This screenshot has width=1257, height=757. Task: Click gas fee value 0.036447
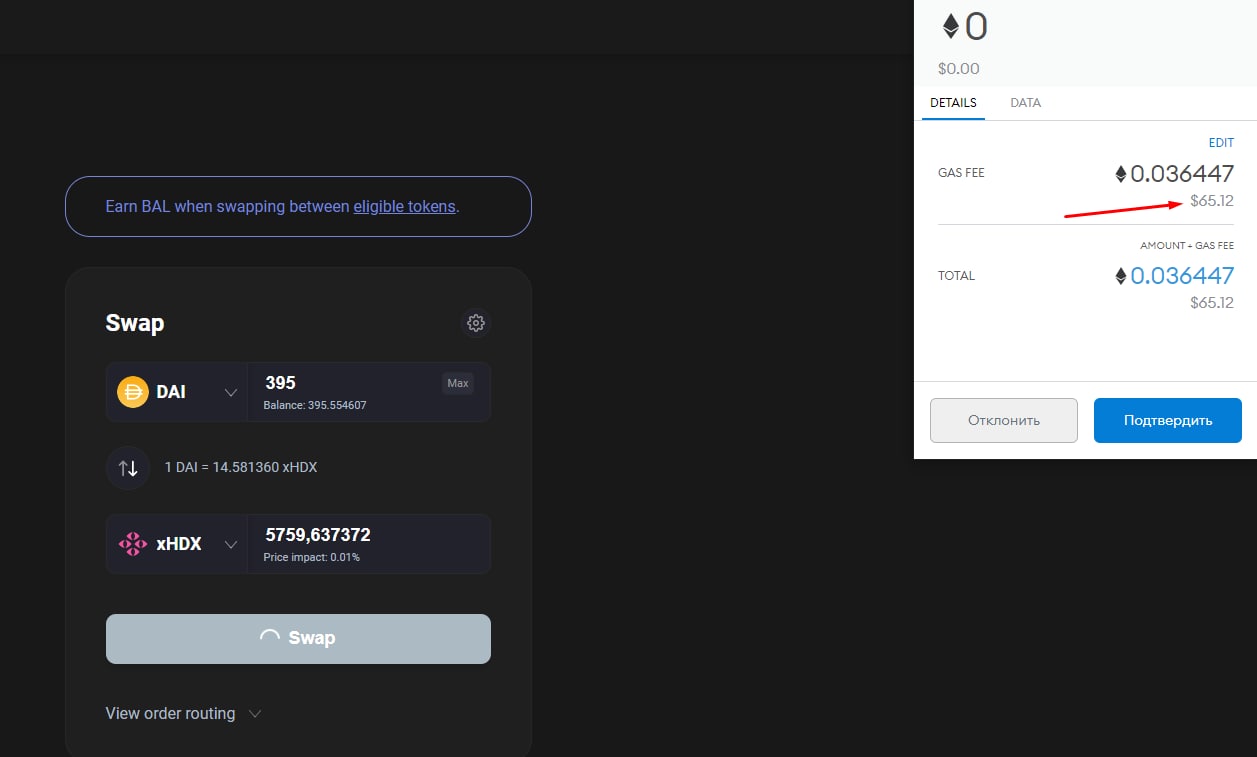point(1182,174)
